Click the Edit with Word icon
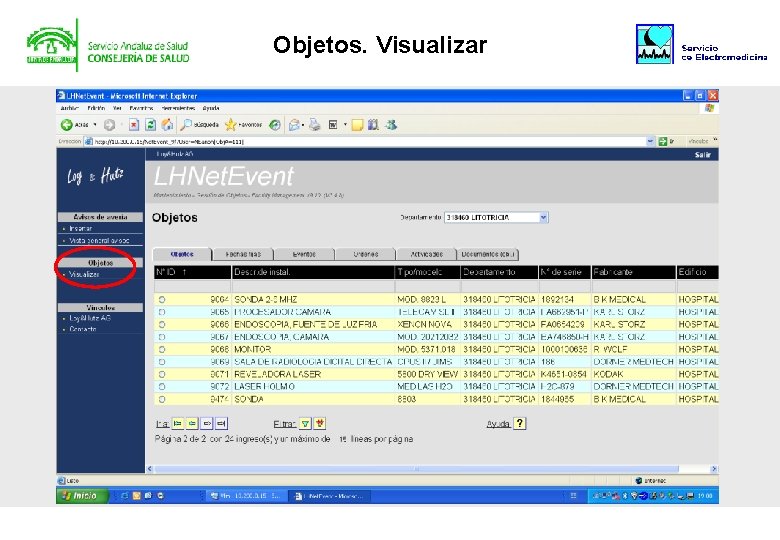Viewport: 780px width, 540px height. click(x=333, y=125)
